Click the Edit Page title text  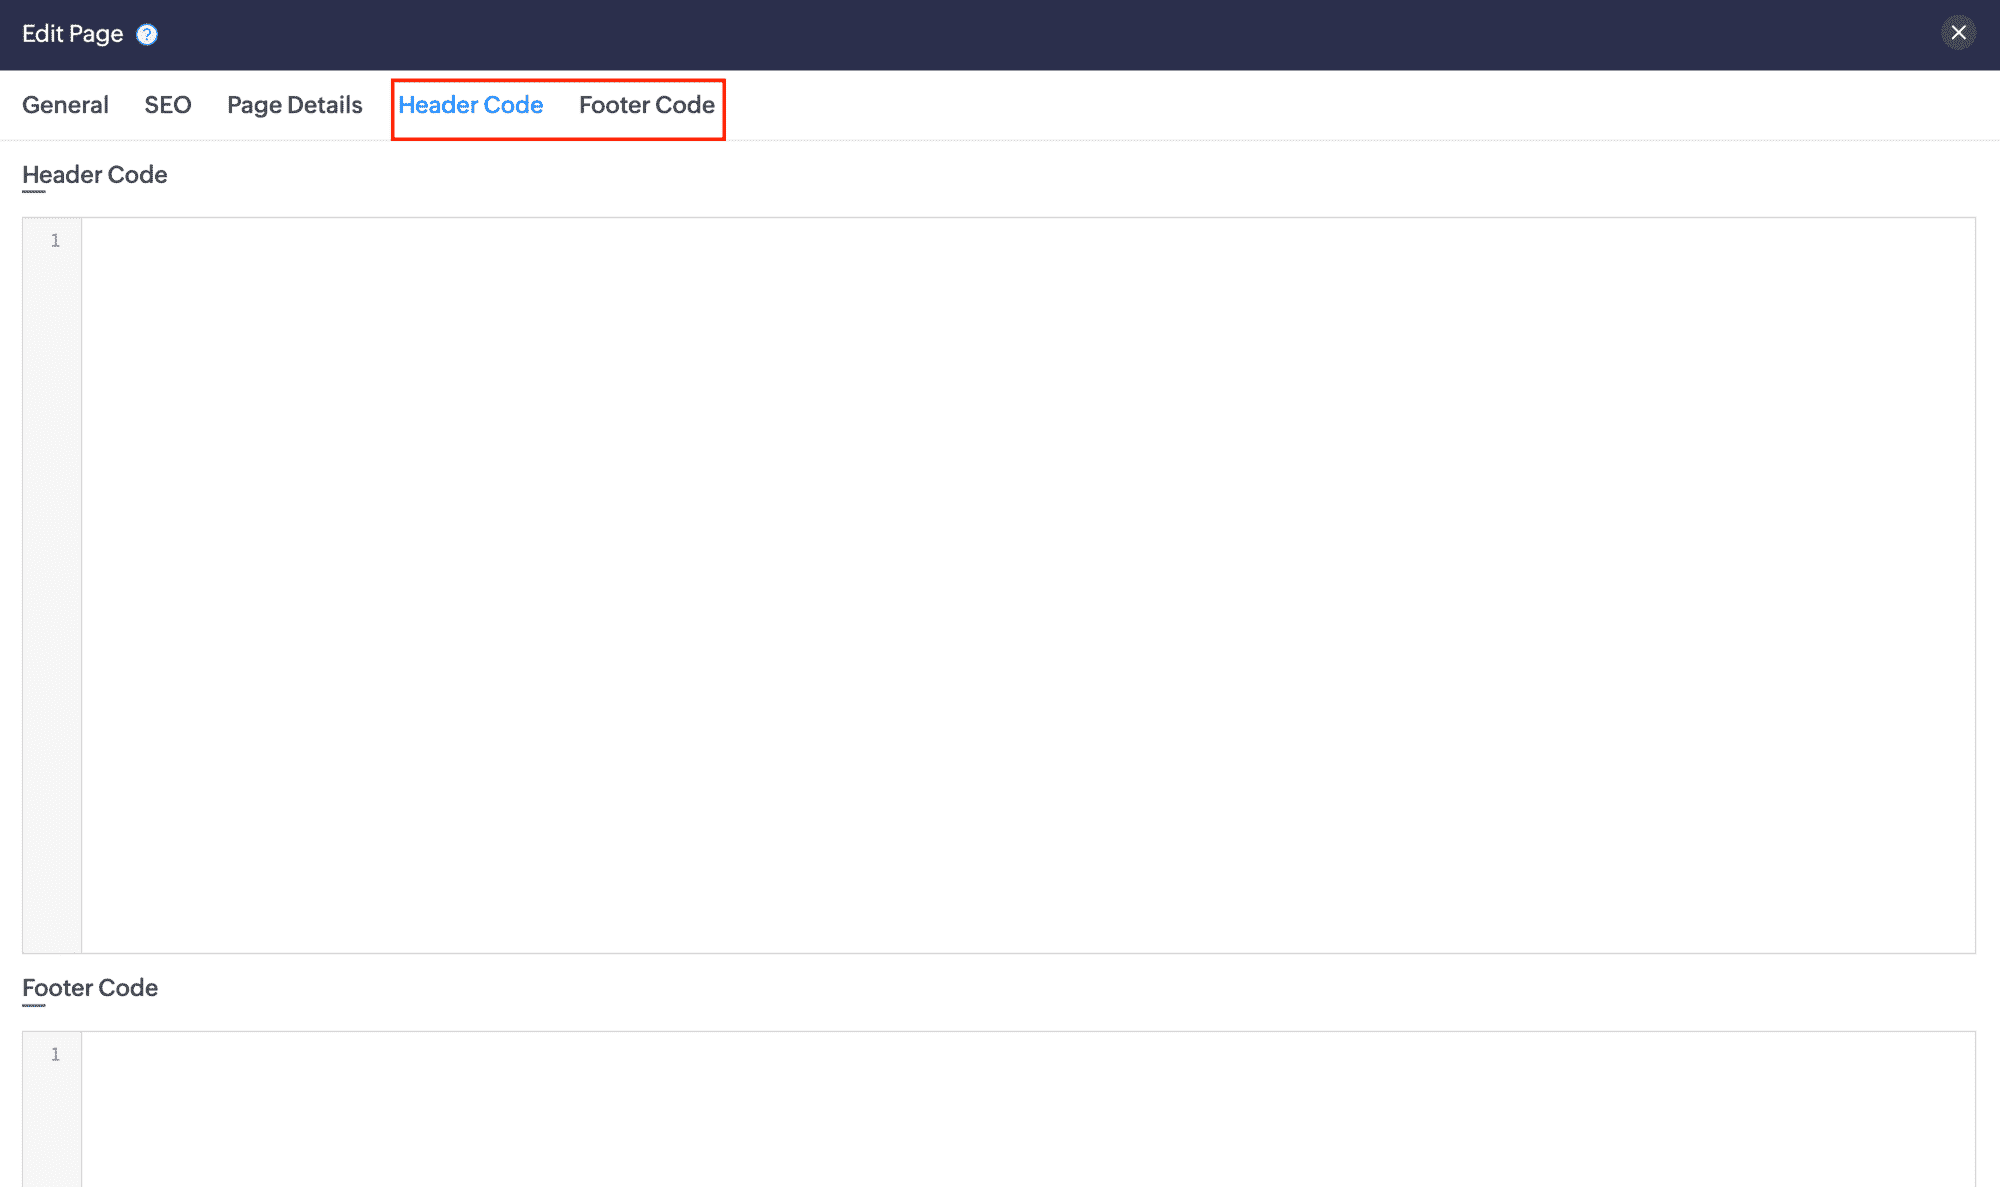coord(72,34)
